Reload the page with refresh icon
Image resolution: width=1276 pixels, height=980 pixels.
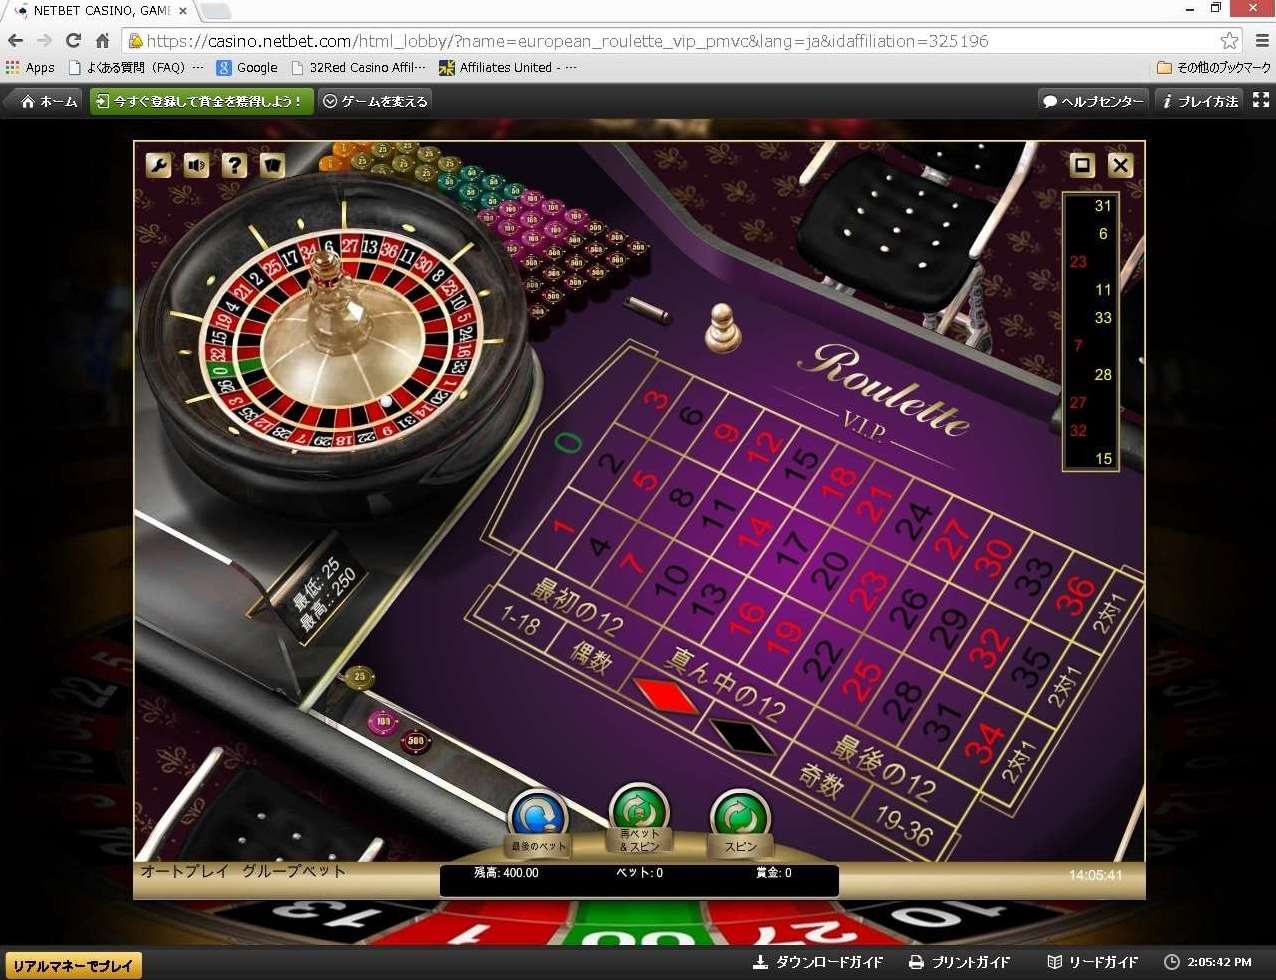point(73,41)
